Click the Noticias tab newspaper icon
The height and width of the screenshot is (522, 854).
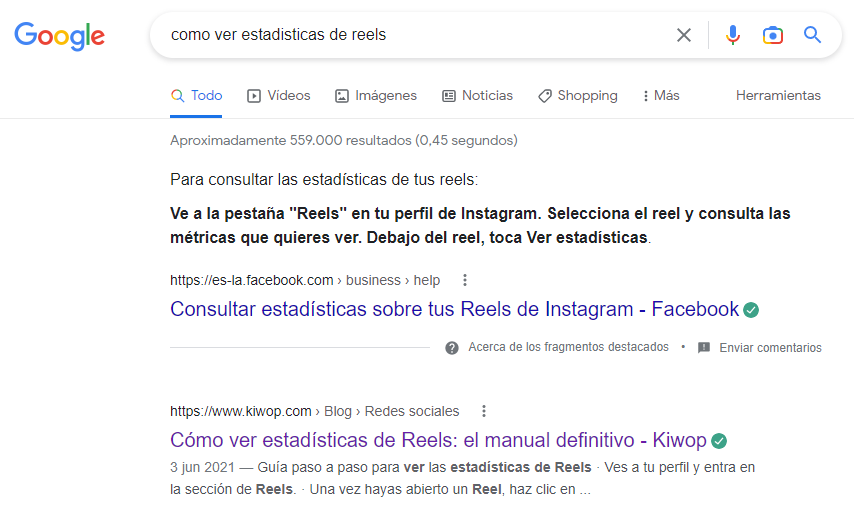[x=449, y=96]
